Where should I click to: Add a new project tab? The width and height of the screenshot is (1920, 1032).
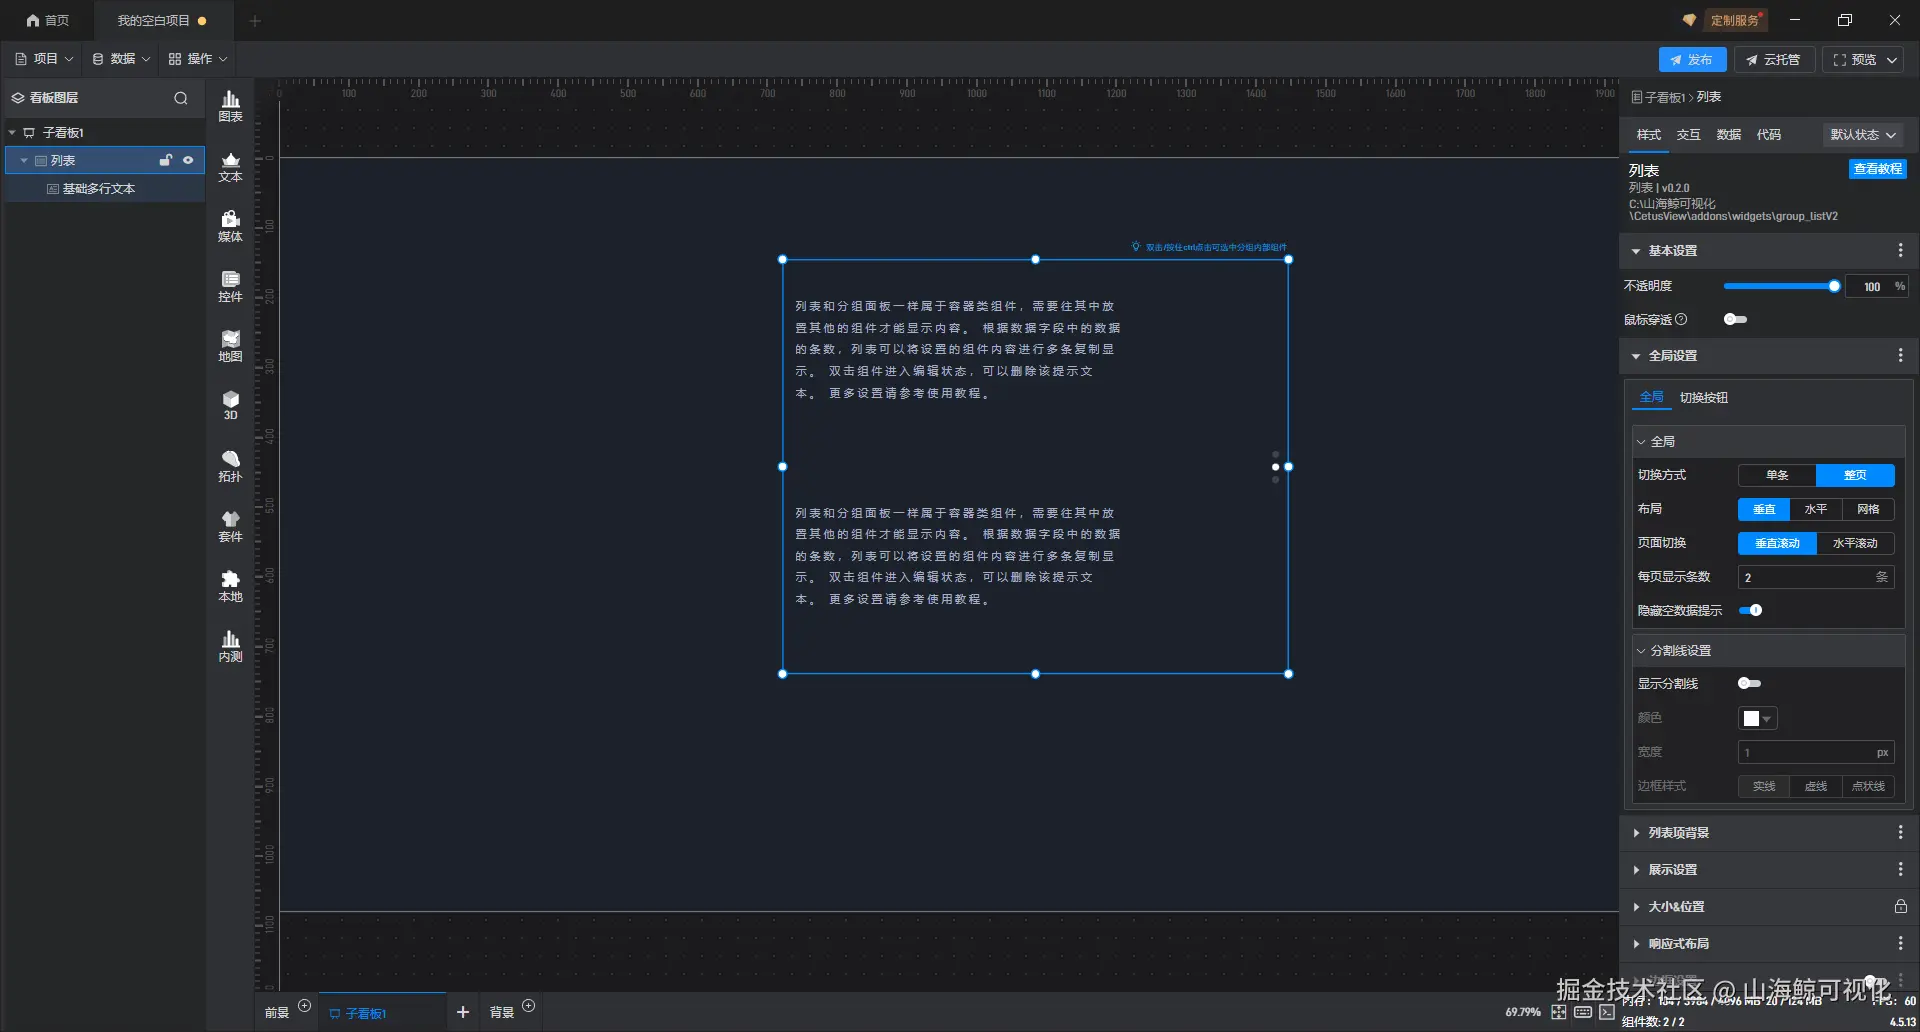click(x=255, y=20)
